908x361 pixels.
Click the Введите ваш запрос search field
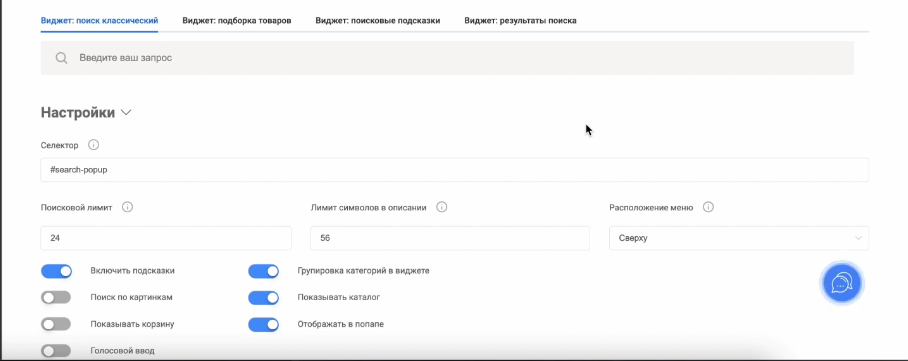[447, 58]
